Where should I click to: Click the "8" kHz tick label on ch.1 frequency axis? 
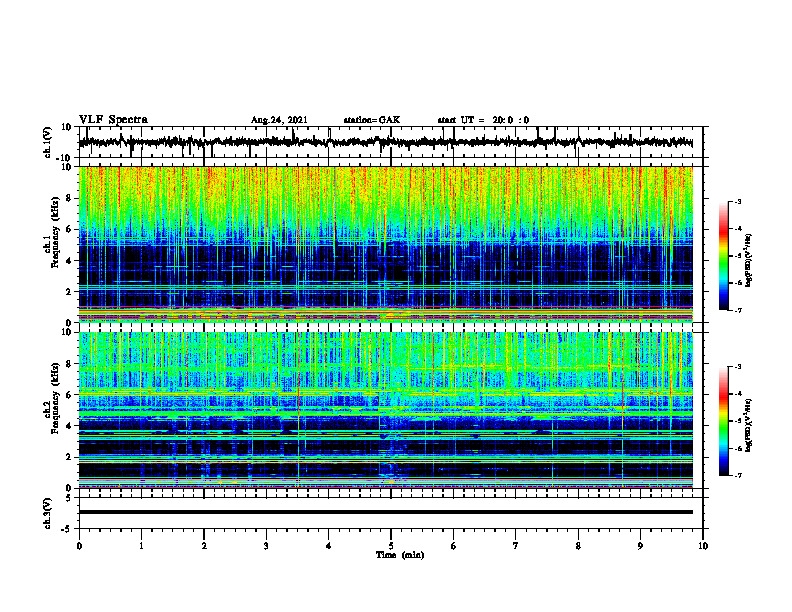click(x=70, y=198)
